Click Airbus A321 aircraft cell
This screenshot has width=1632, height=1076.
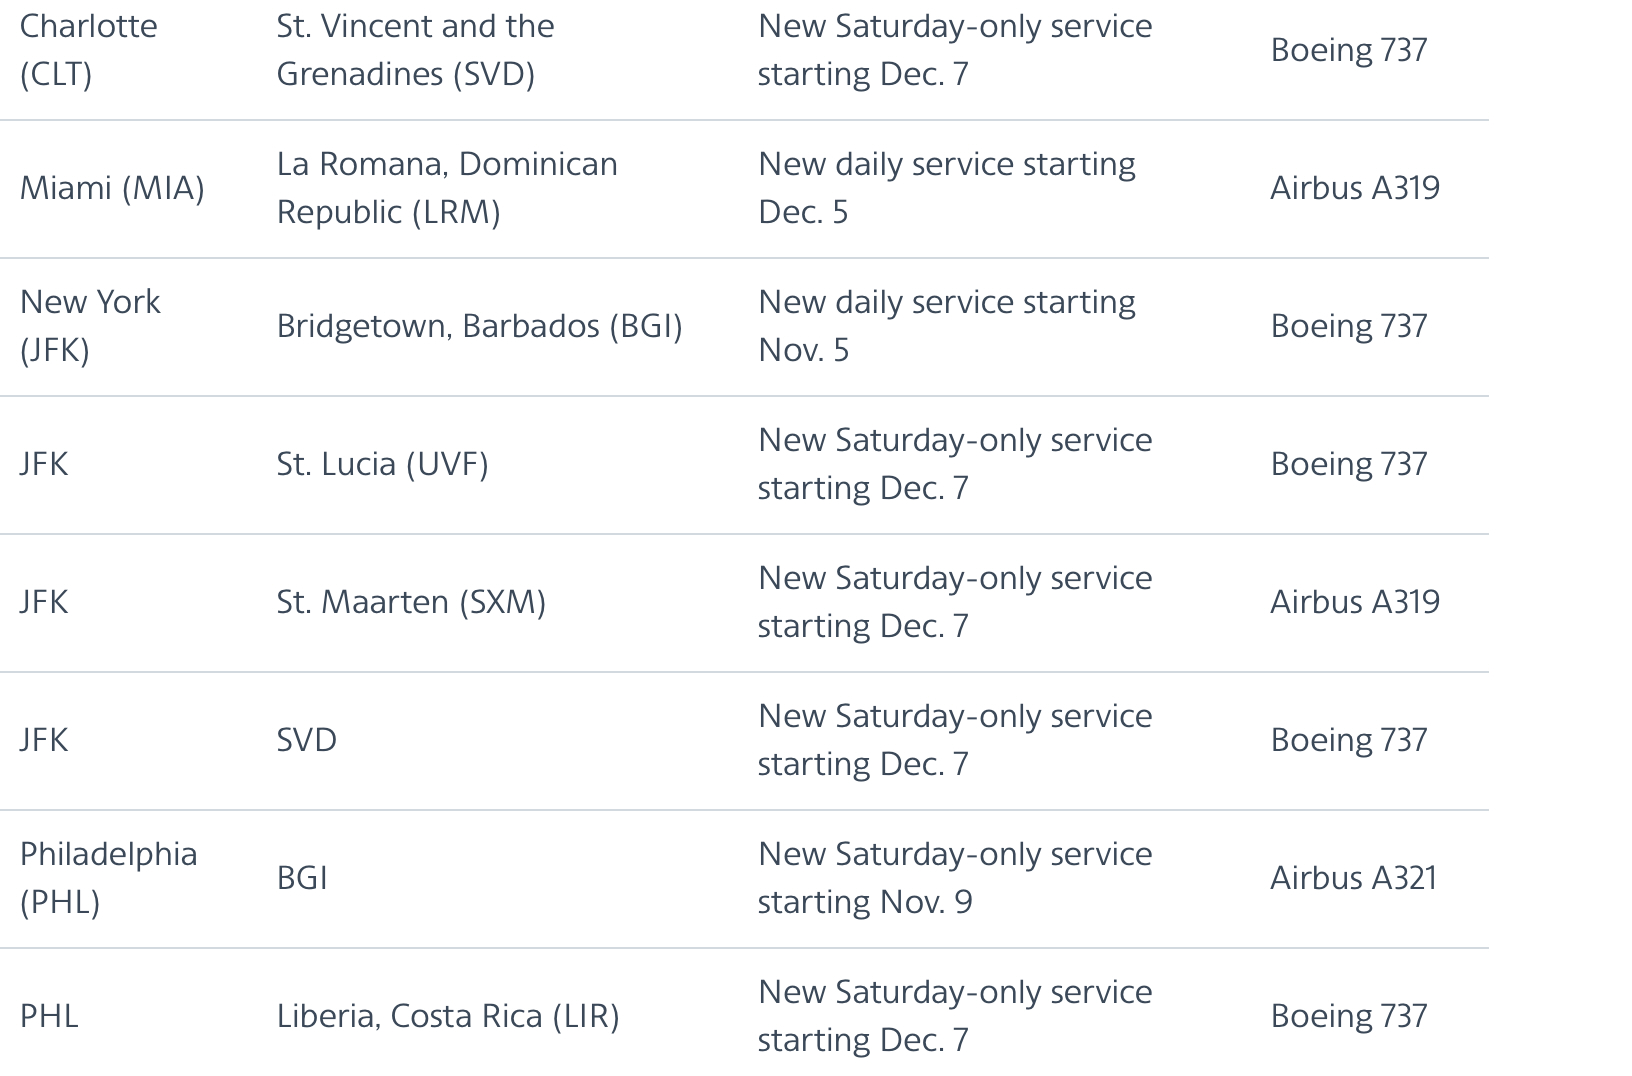point(1354,878)
